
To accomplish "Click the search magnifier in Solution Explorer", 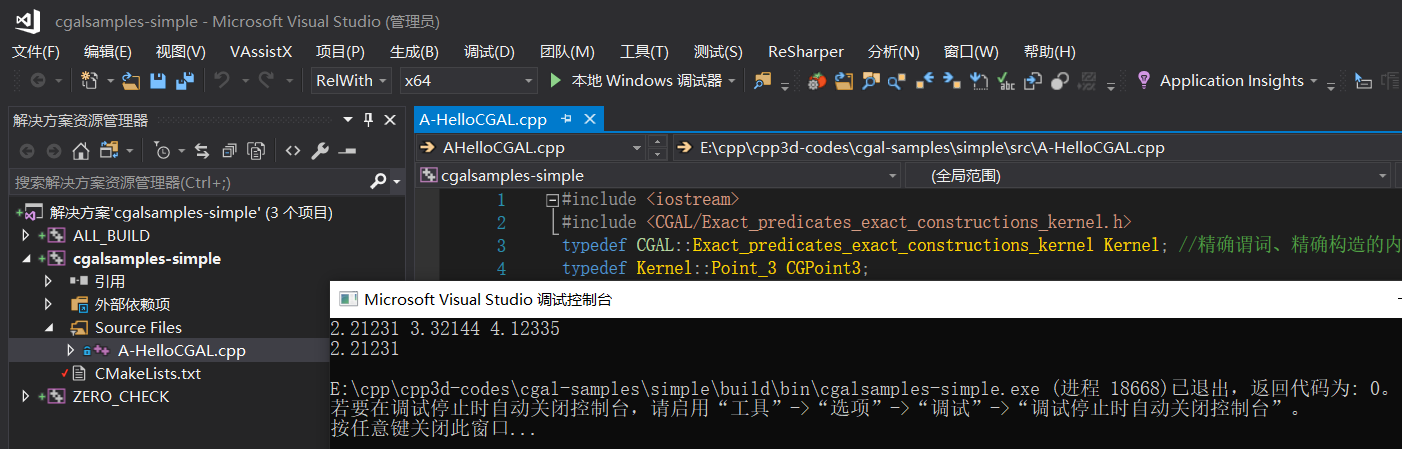I will coord(378,182).
